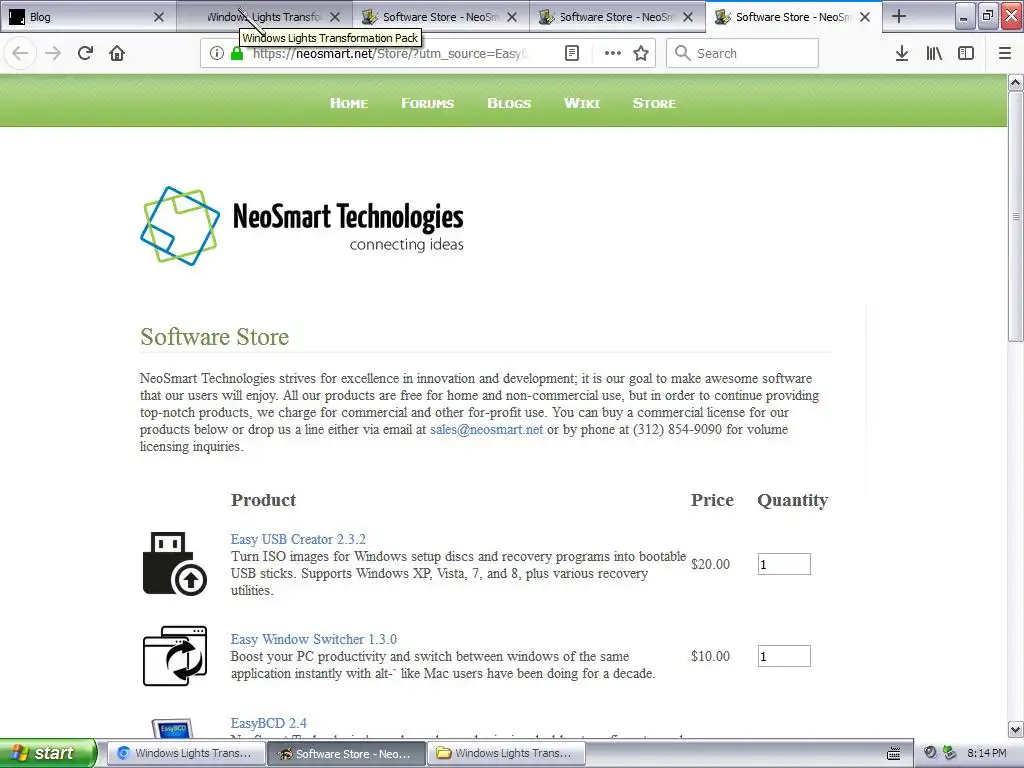1024x768 pixels.
Task: Open the Firefox home page
Action: 117,53
